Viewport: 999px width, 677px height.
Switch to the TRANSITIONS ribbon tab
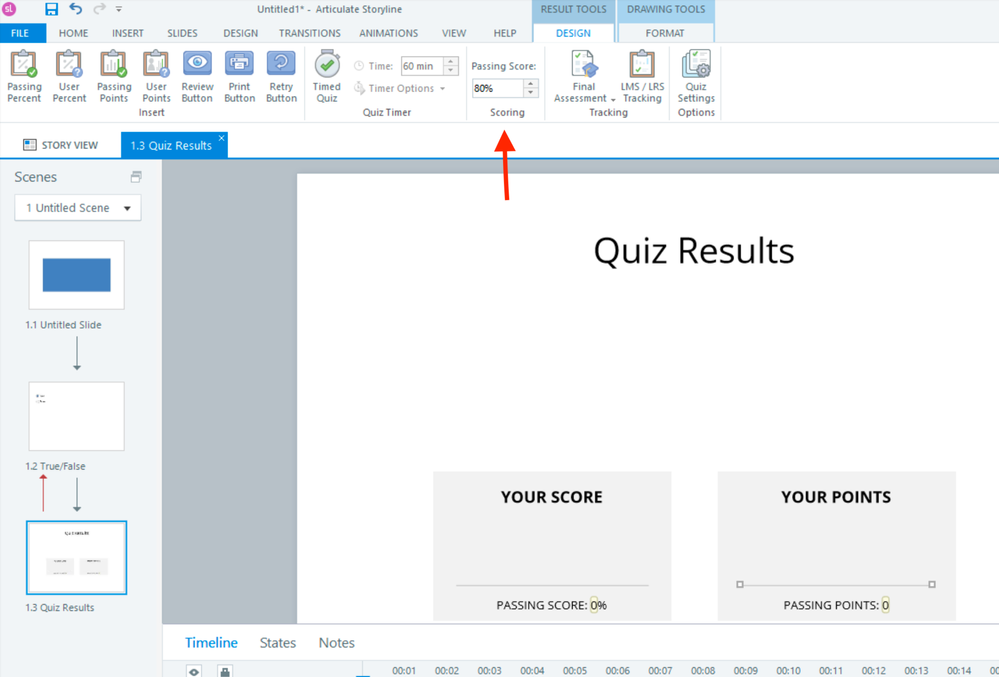pos(310,33)
